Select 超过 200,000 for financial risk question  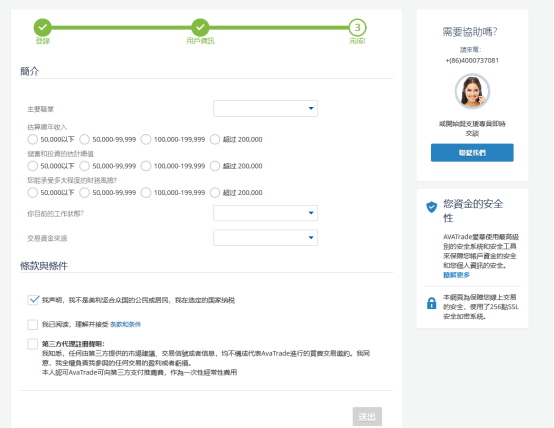(x=215, y=193)
